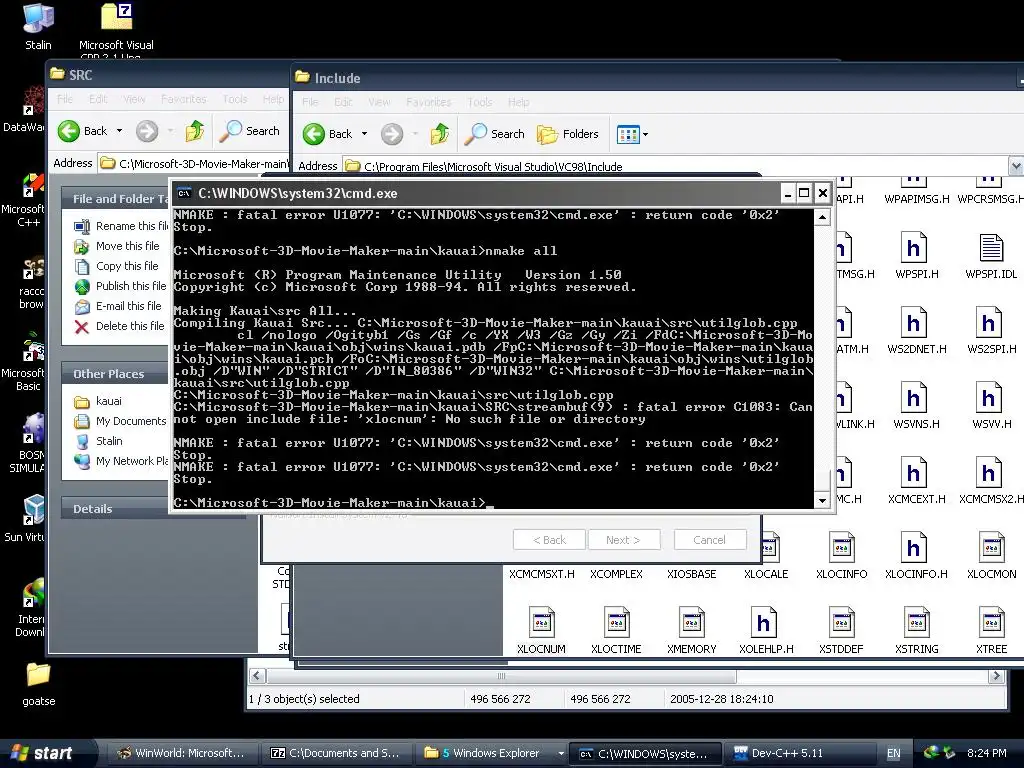Select the XOLEHLP.H file

[766, 632]
